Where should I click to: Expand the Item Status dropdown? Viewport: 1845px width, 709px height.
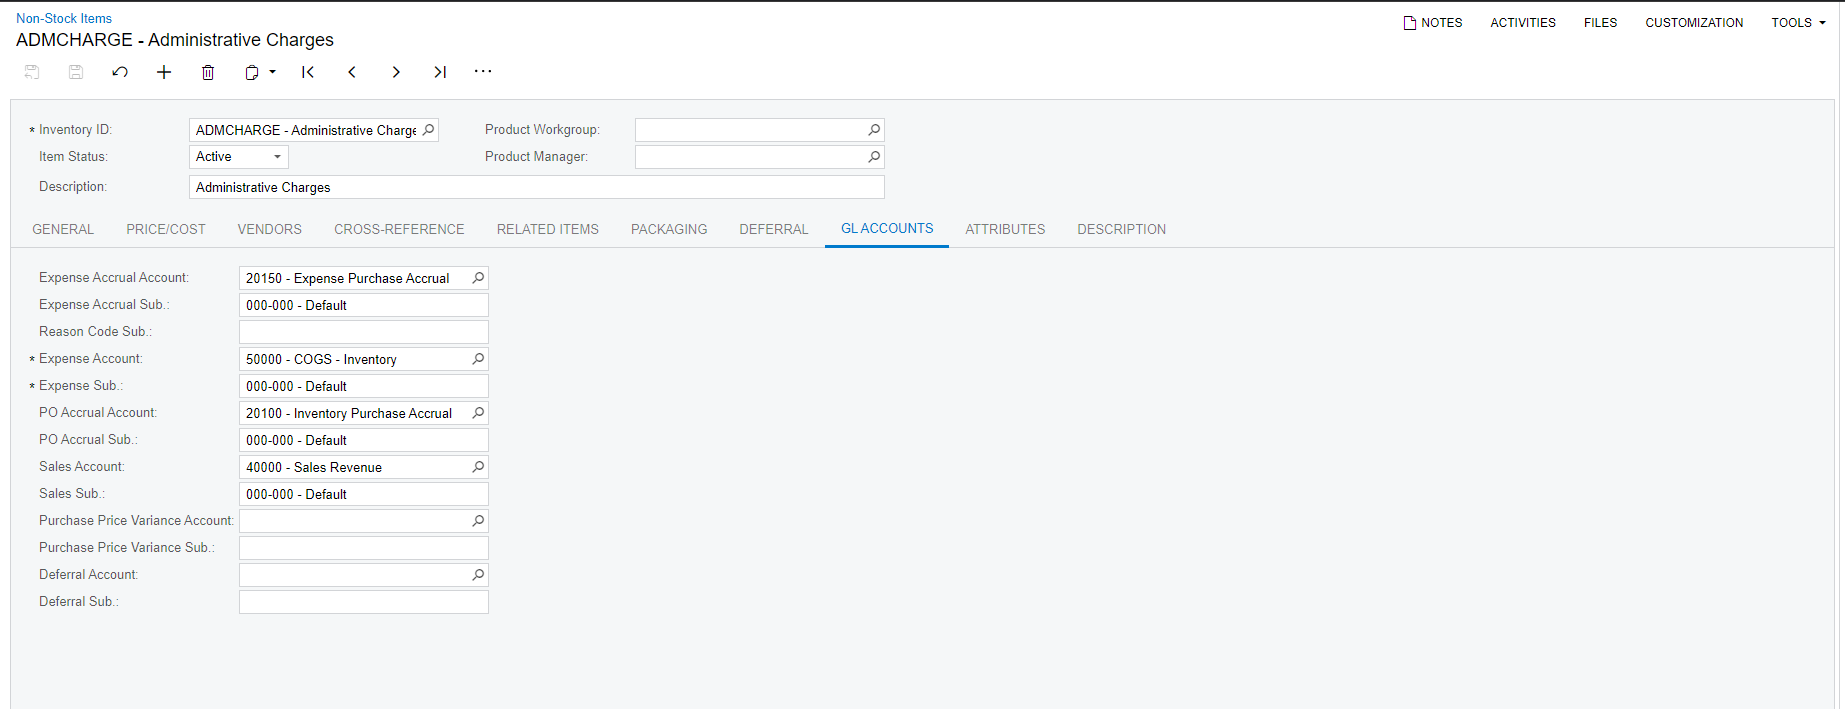pyautogui.click(x=277, y=157)
